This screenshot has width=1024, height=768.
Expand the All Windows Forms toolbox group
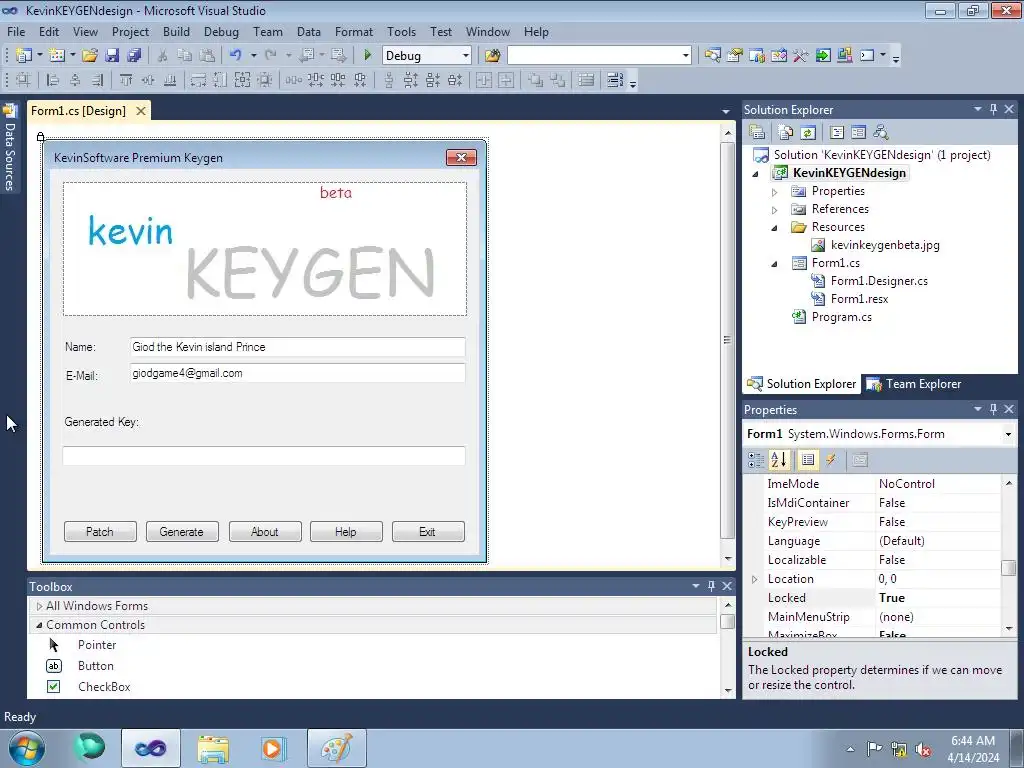pyautogui.click(x=39, y=607)
